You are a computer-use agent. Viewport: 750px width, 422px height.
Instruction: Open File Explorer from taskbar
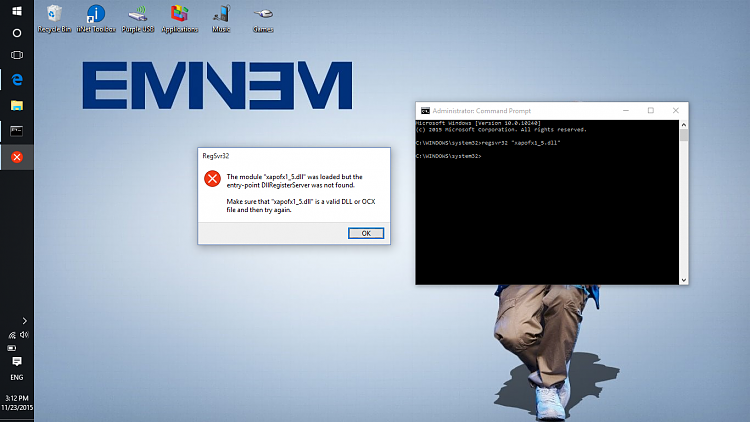coord(17,105)
